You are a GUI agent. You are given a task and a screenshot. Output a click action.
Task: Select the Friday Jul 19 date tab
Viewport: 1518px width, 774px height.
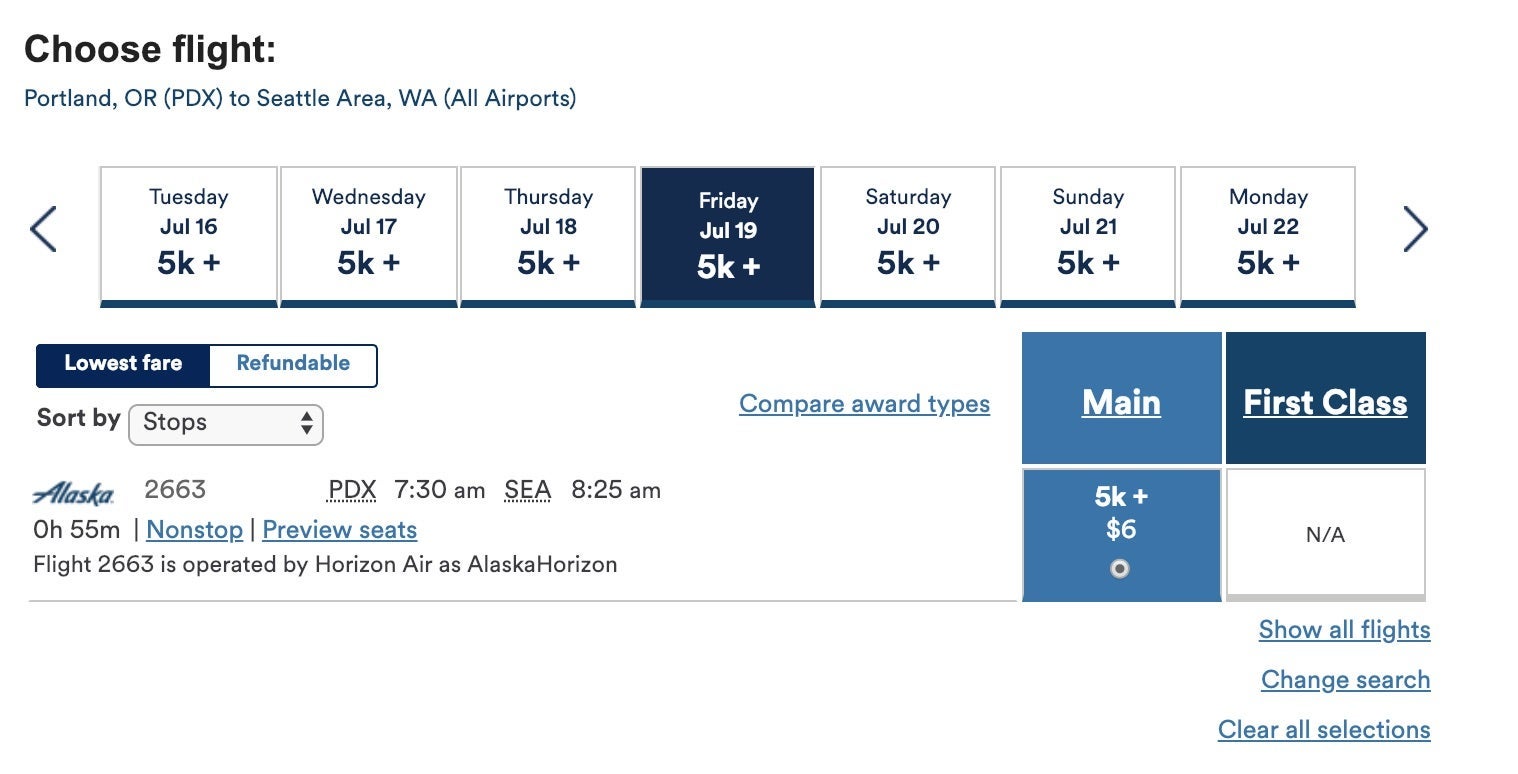click(727, 233)
